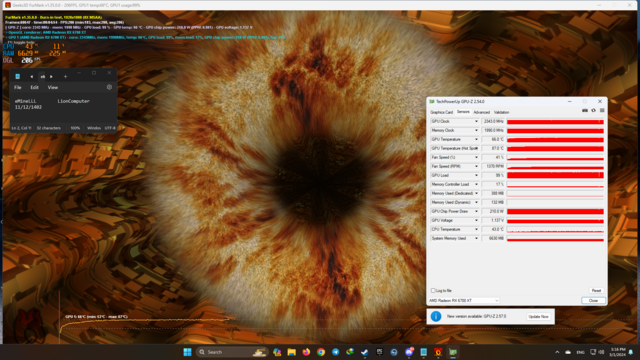Open Notepad's Edit menu
Image resolution: width=640 pixels, height=360 pixels.
coord(34,87)
